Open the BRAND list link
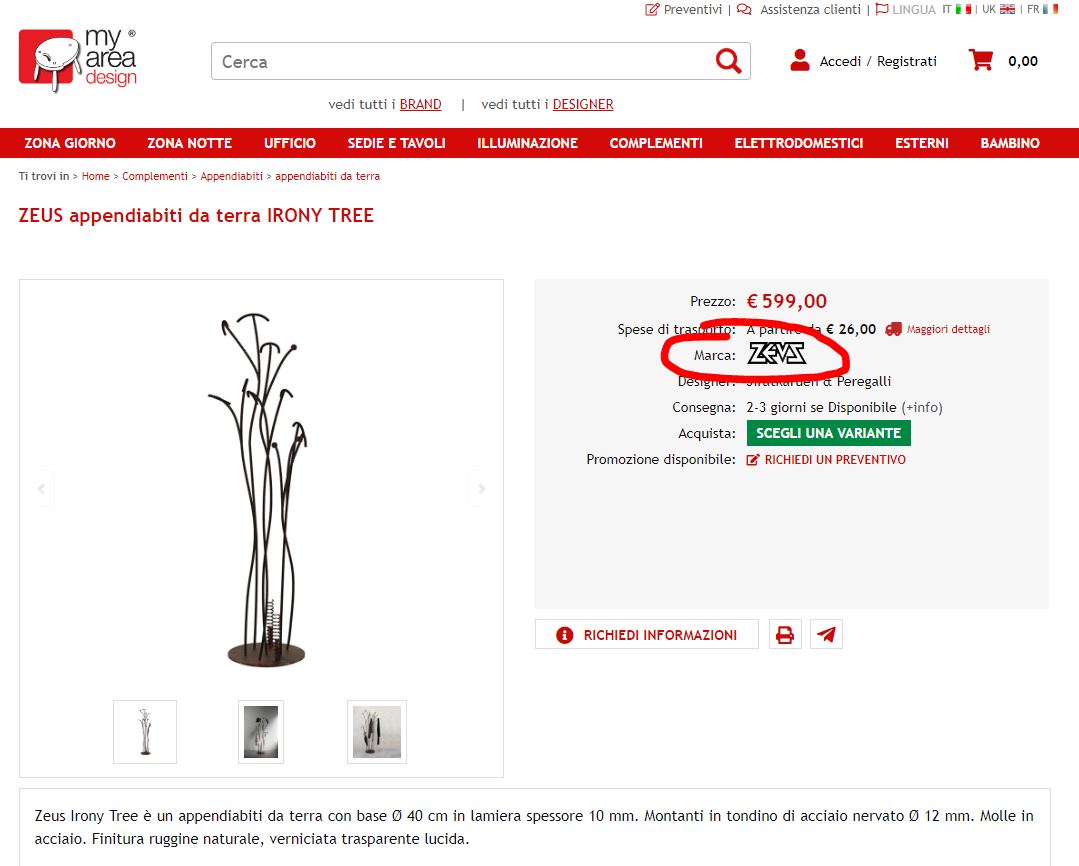The image size is (1079, 866). [x=420, y=105]
